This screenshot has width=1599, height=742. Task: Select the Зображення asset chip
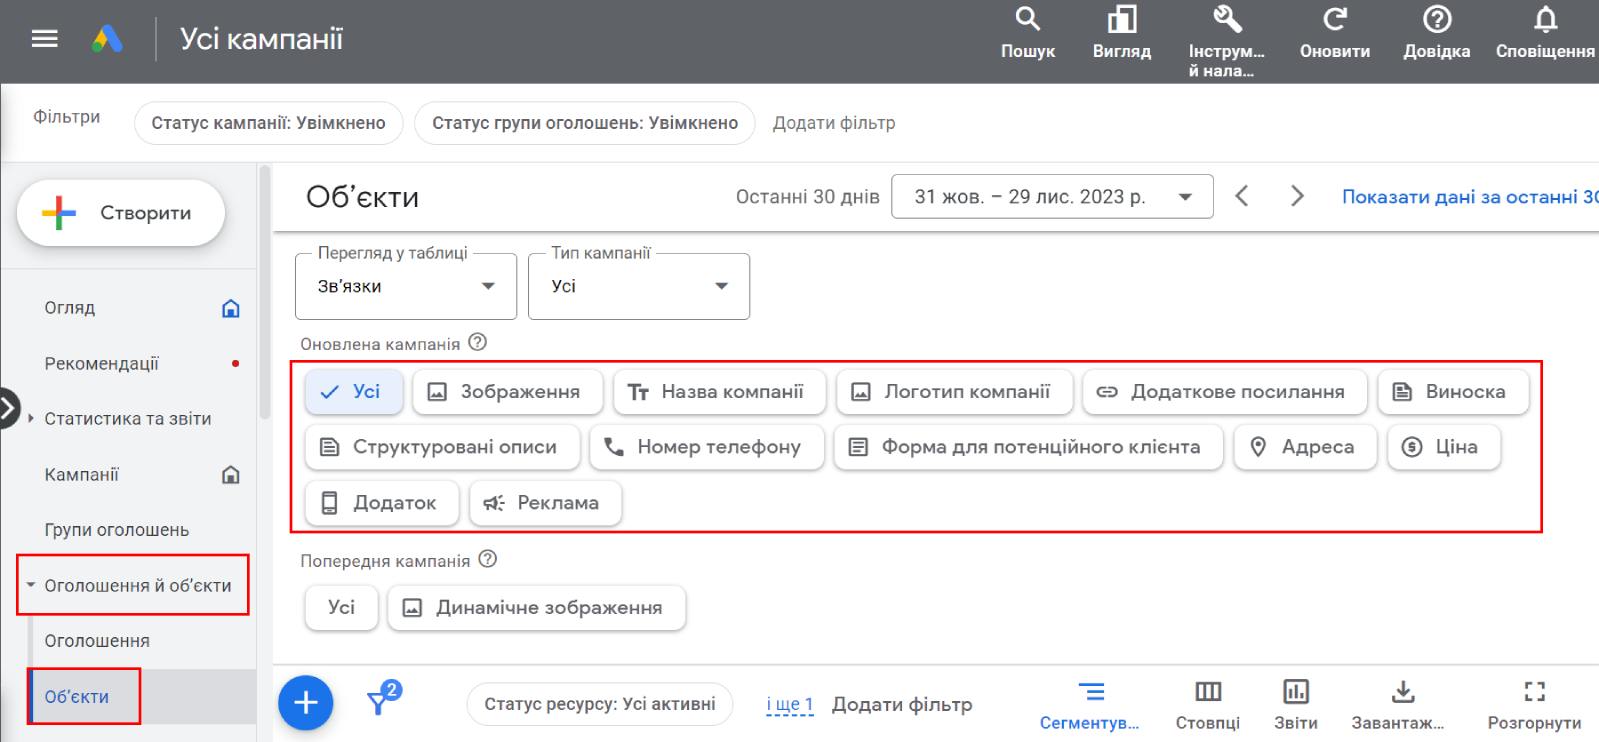pyautogui.click(x=508, y=392)
